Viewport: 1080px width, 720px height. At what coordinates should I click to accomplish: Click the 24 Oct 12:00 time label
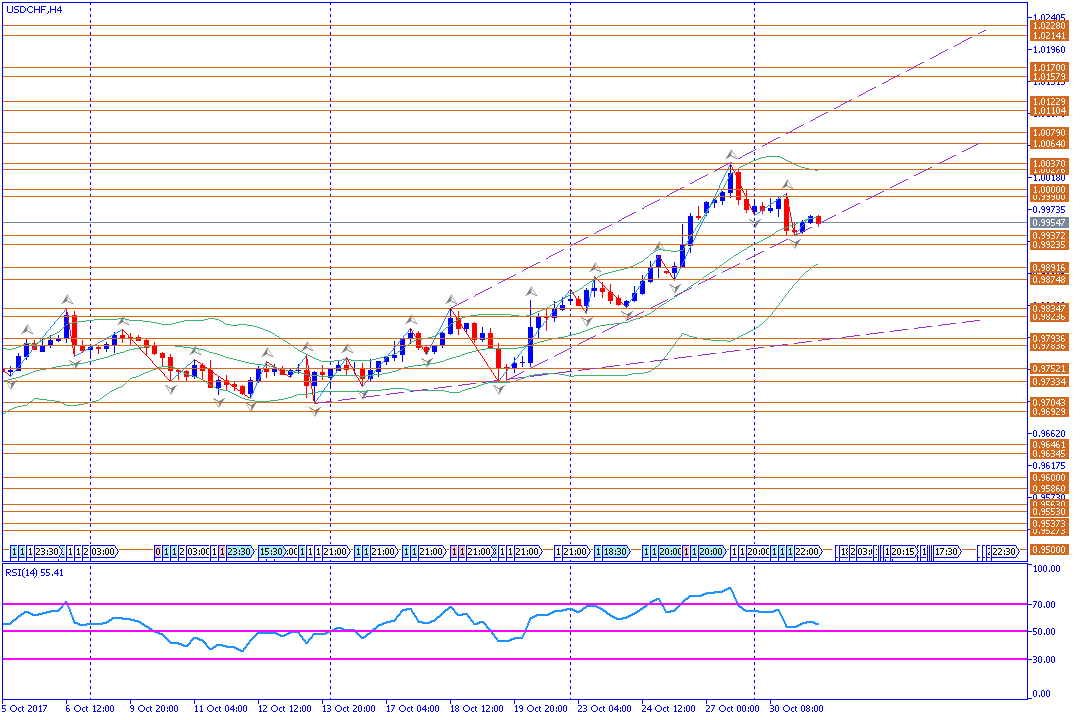pyautogui.click(x=668, y=708)
